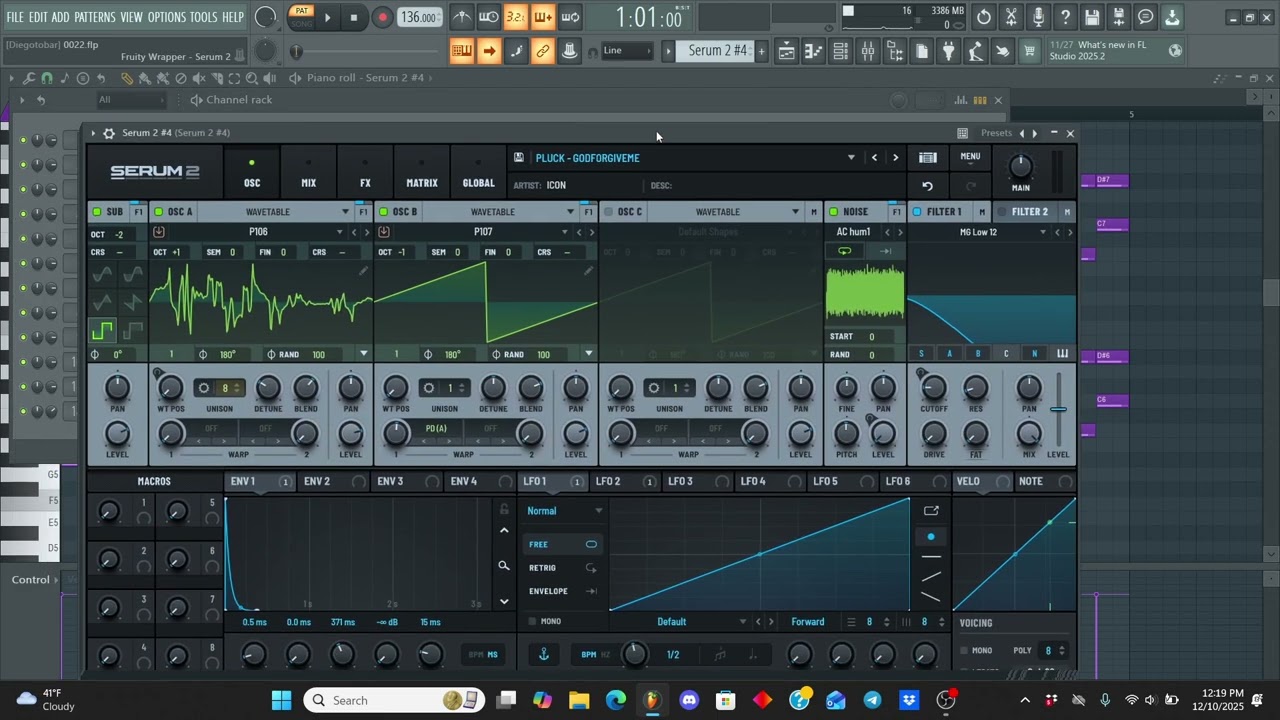Image resolution: width=1280 pixels, height=720 pixels.
Task: Click the OSC A F1 routing button
Action: (364, 212)
